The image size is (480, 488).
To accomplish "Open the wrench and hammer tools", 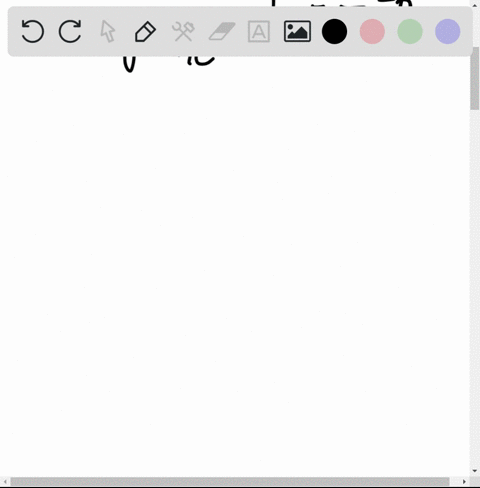I will point(183,31).
